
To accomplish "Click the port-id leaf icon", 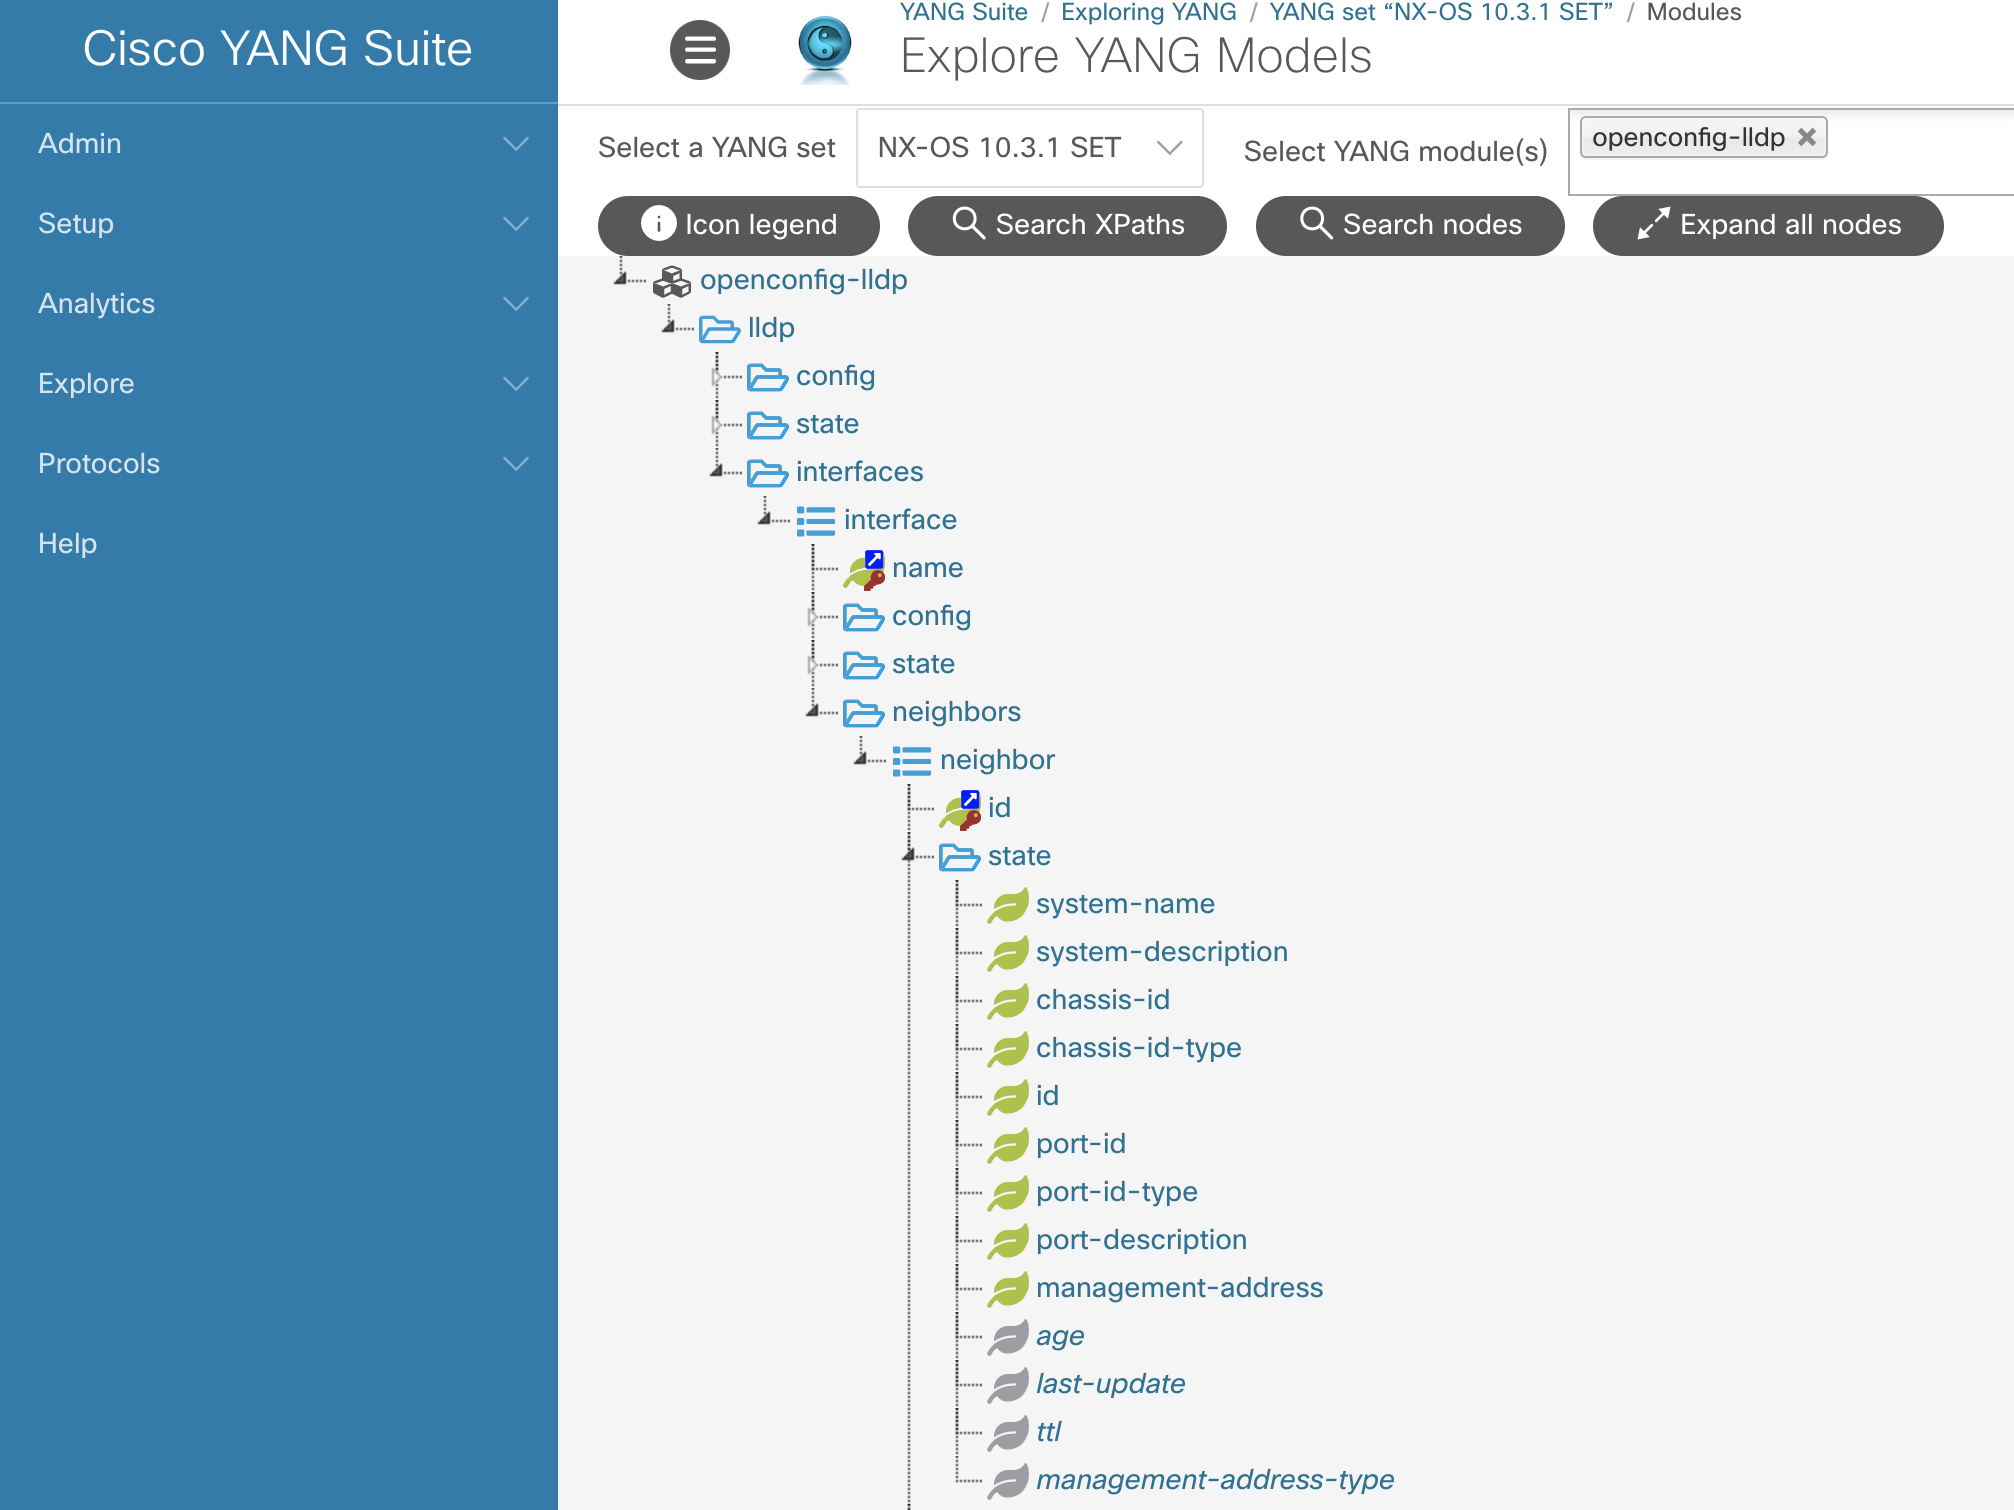I will click(1008, 1145).
